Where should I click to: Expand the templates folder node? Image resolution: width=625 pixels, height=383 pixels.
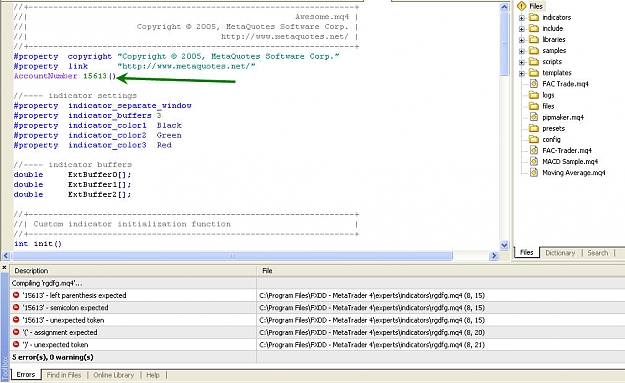pyautogui.click(x=521, y=73)
